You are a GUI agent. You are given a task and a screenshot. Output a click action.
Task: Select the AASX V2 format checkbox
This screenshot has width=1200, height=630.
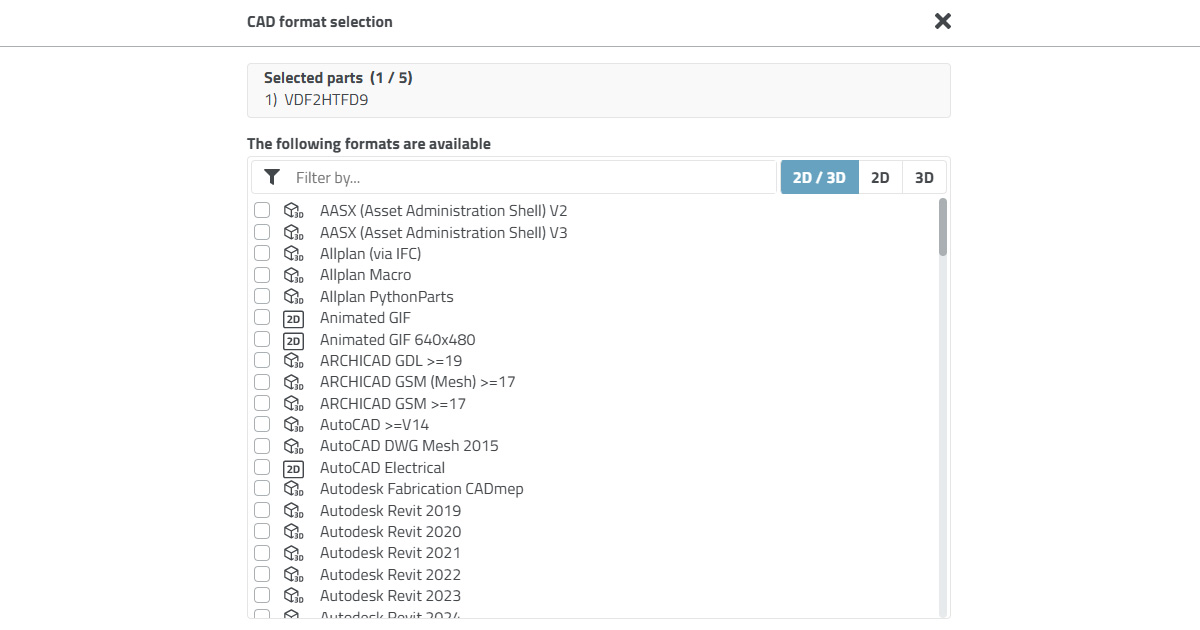pyautogui.click(x=262, y=211)
